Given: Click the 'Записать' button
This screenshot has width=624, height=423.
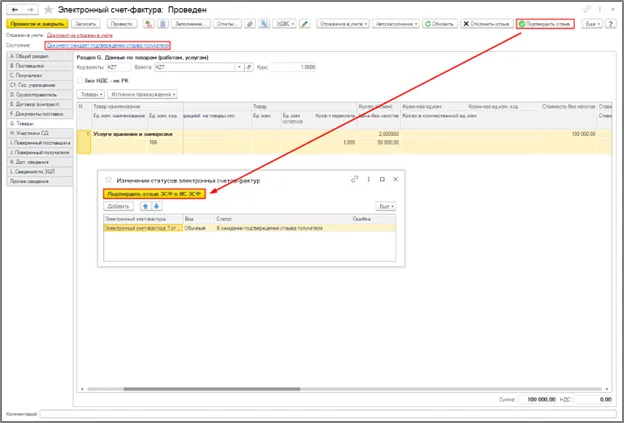Looking at the screenshot, I should [86, 24].
